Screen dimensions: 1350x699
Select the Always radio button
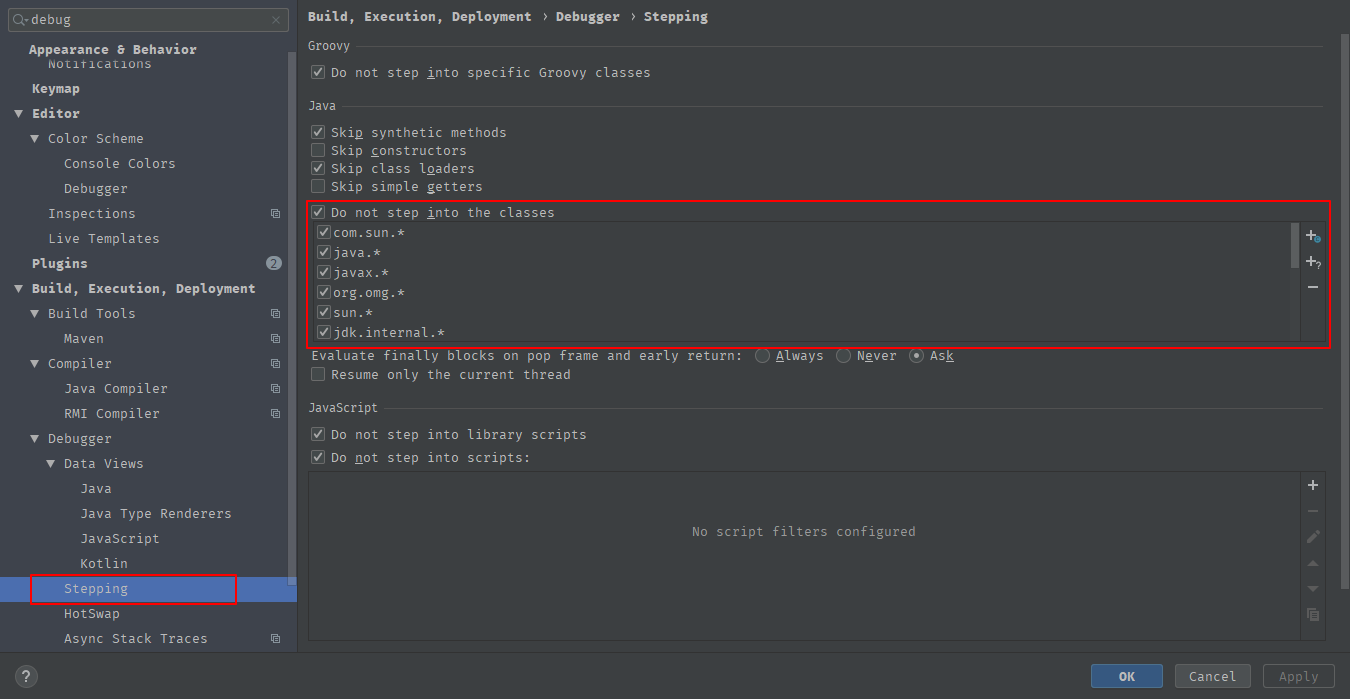pos(762,355)
